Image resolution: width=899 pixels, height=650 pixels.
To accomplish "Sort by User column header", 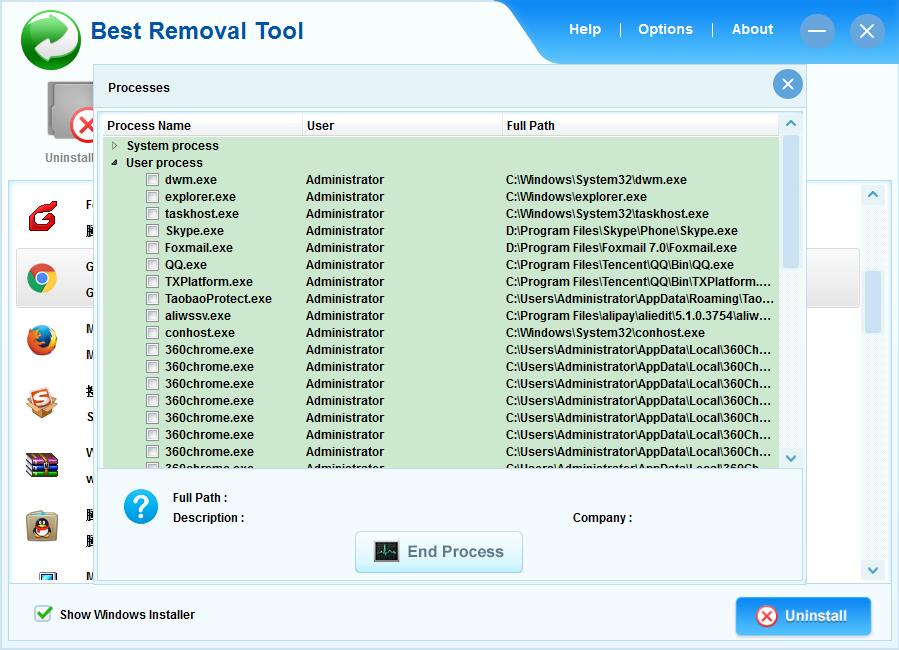I will point(402,126).
